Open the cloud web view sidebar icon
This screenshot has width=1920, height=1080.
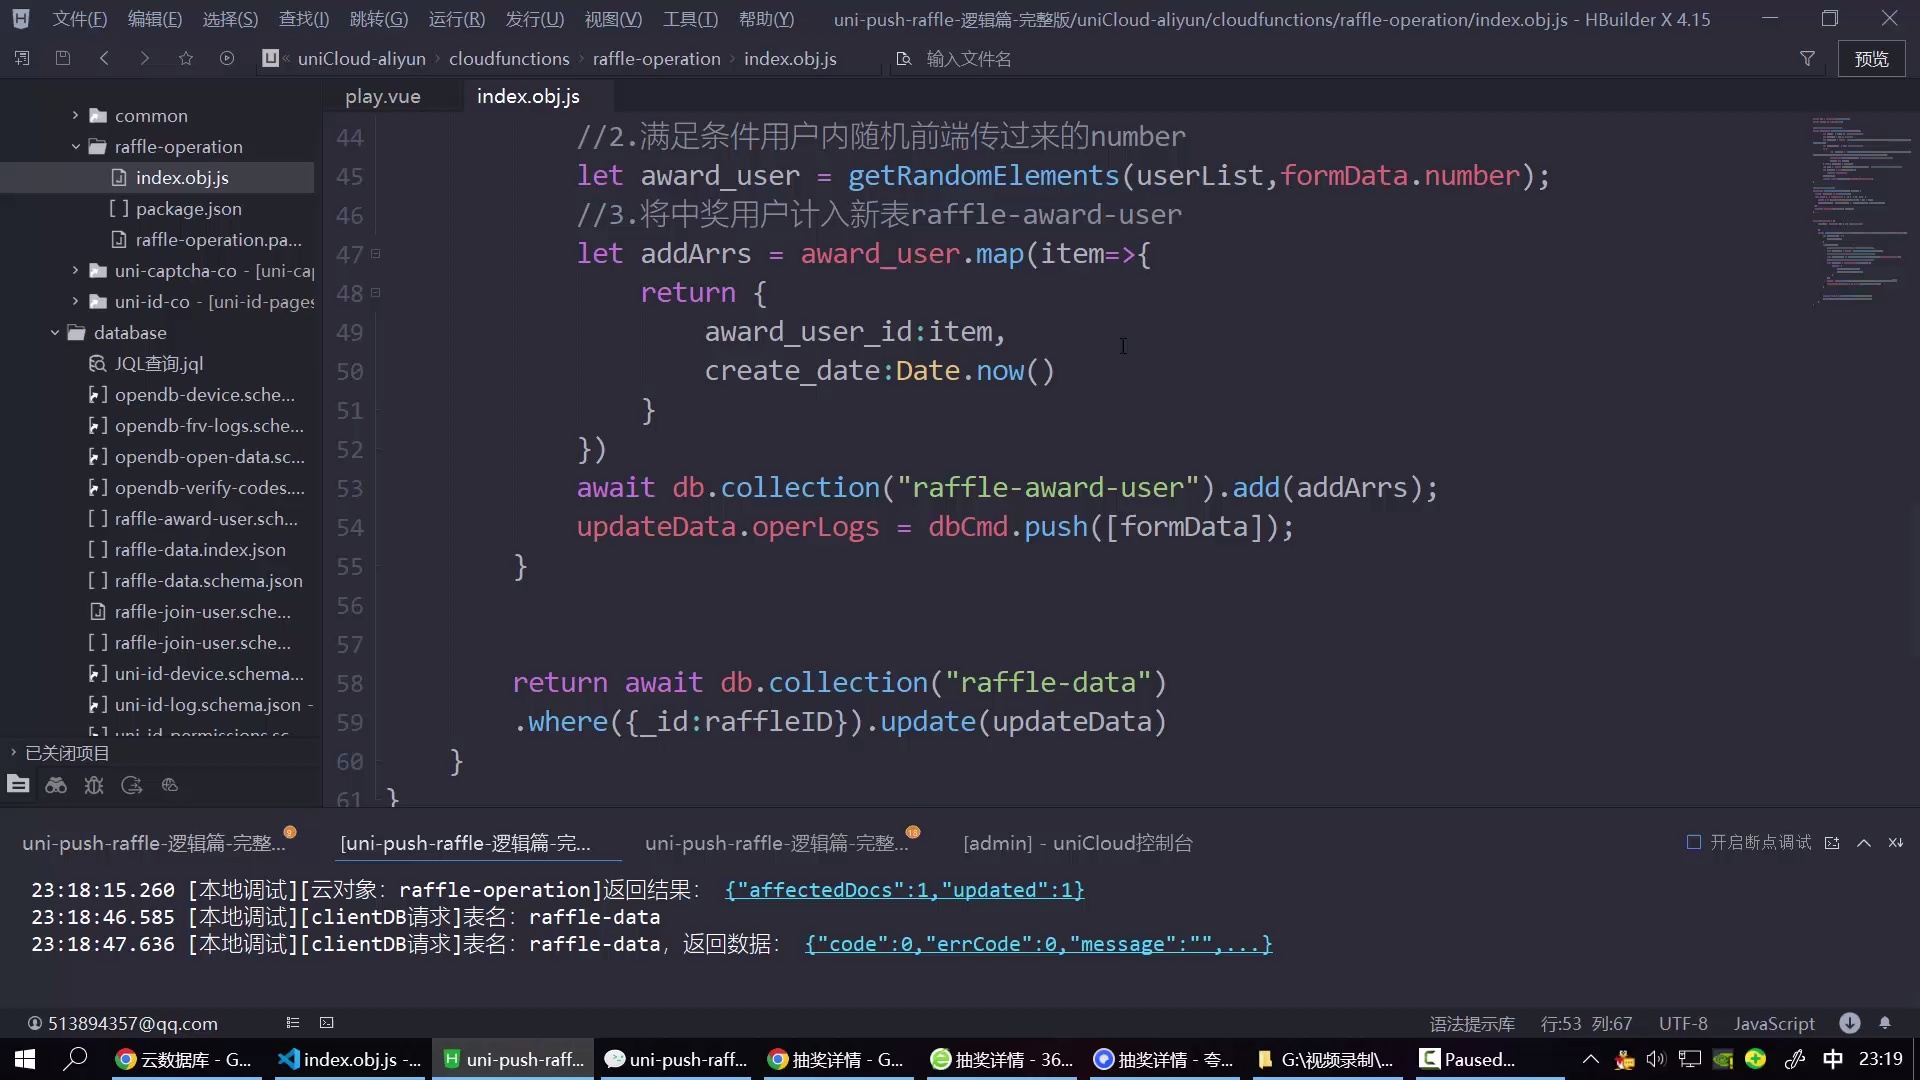[170, 786]
